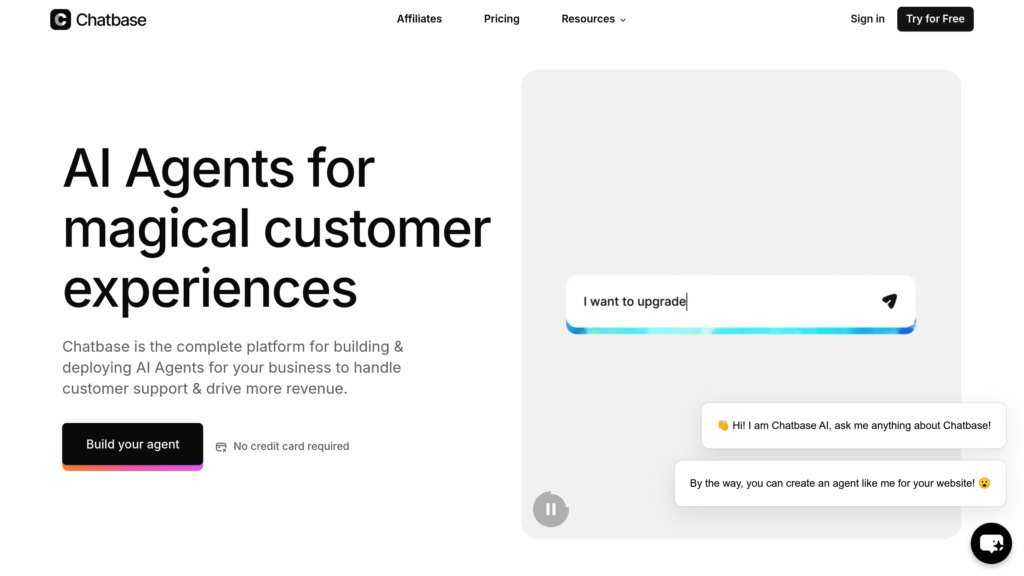Click the Build your agent button
Screen dimensions: 1024x576
pyautogui.click(x=132, y=445)
